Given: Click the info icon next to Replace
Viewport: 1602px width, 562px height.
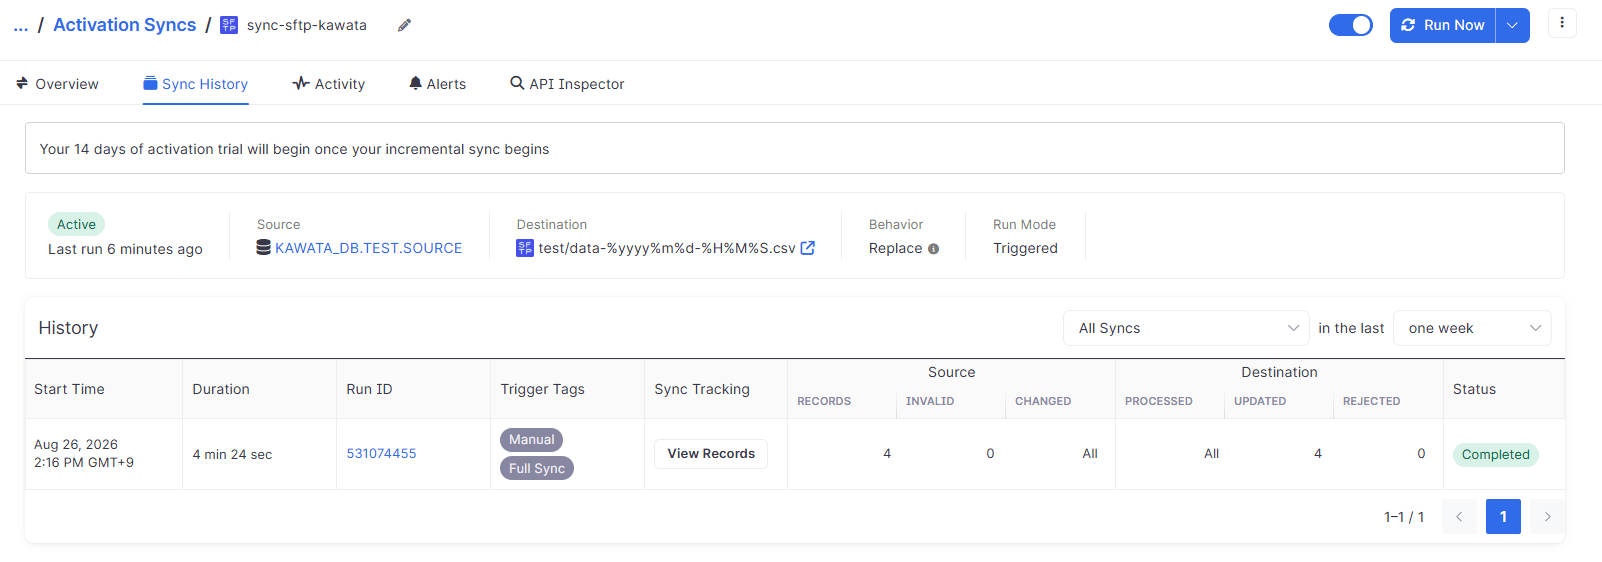Looking at the screenshot, I should point(933,249).
